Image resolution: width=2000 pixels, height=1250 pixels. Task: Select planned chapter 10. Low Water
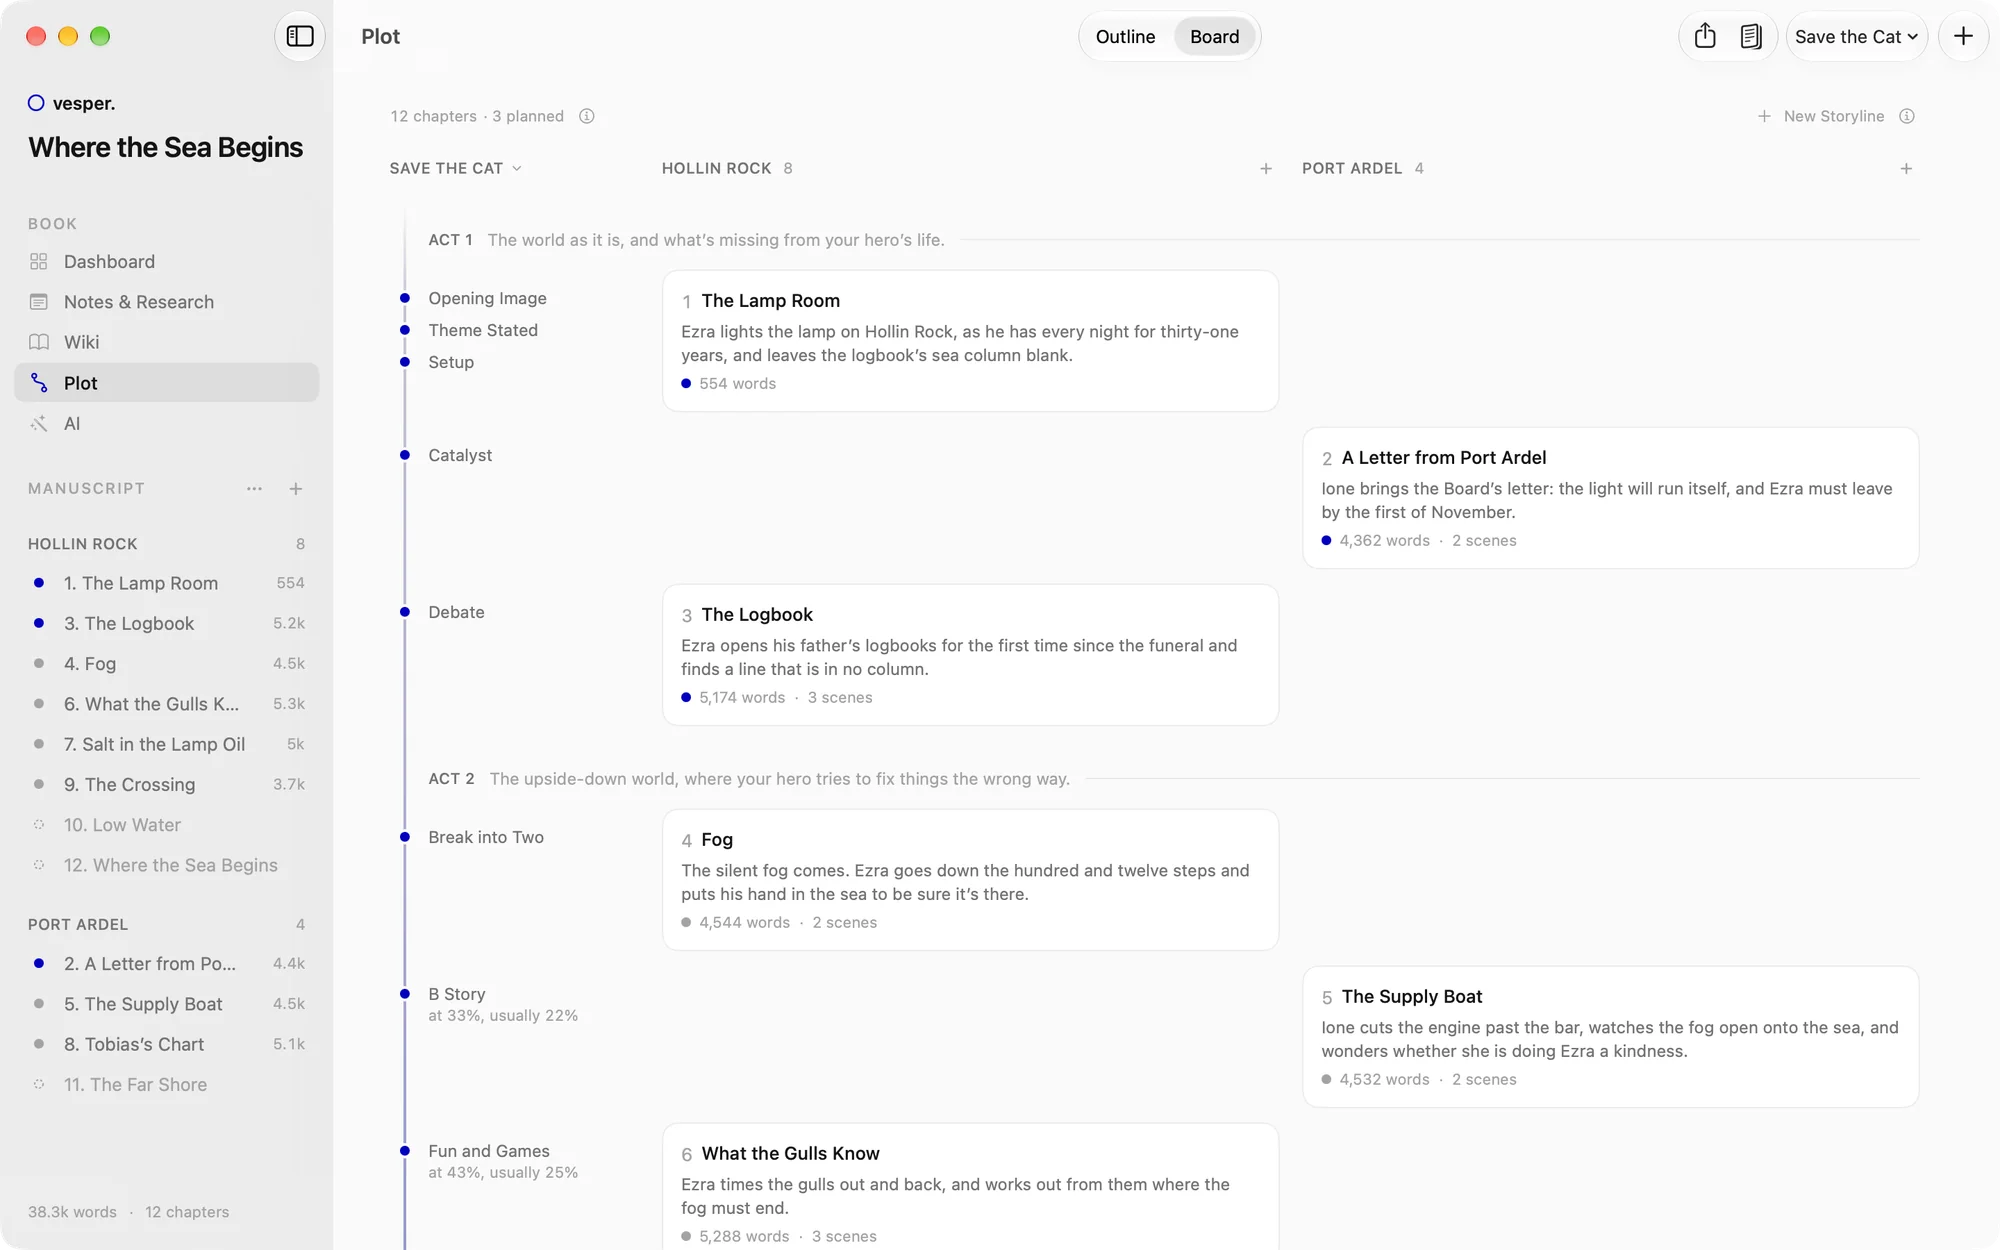coord(166,825)
